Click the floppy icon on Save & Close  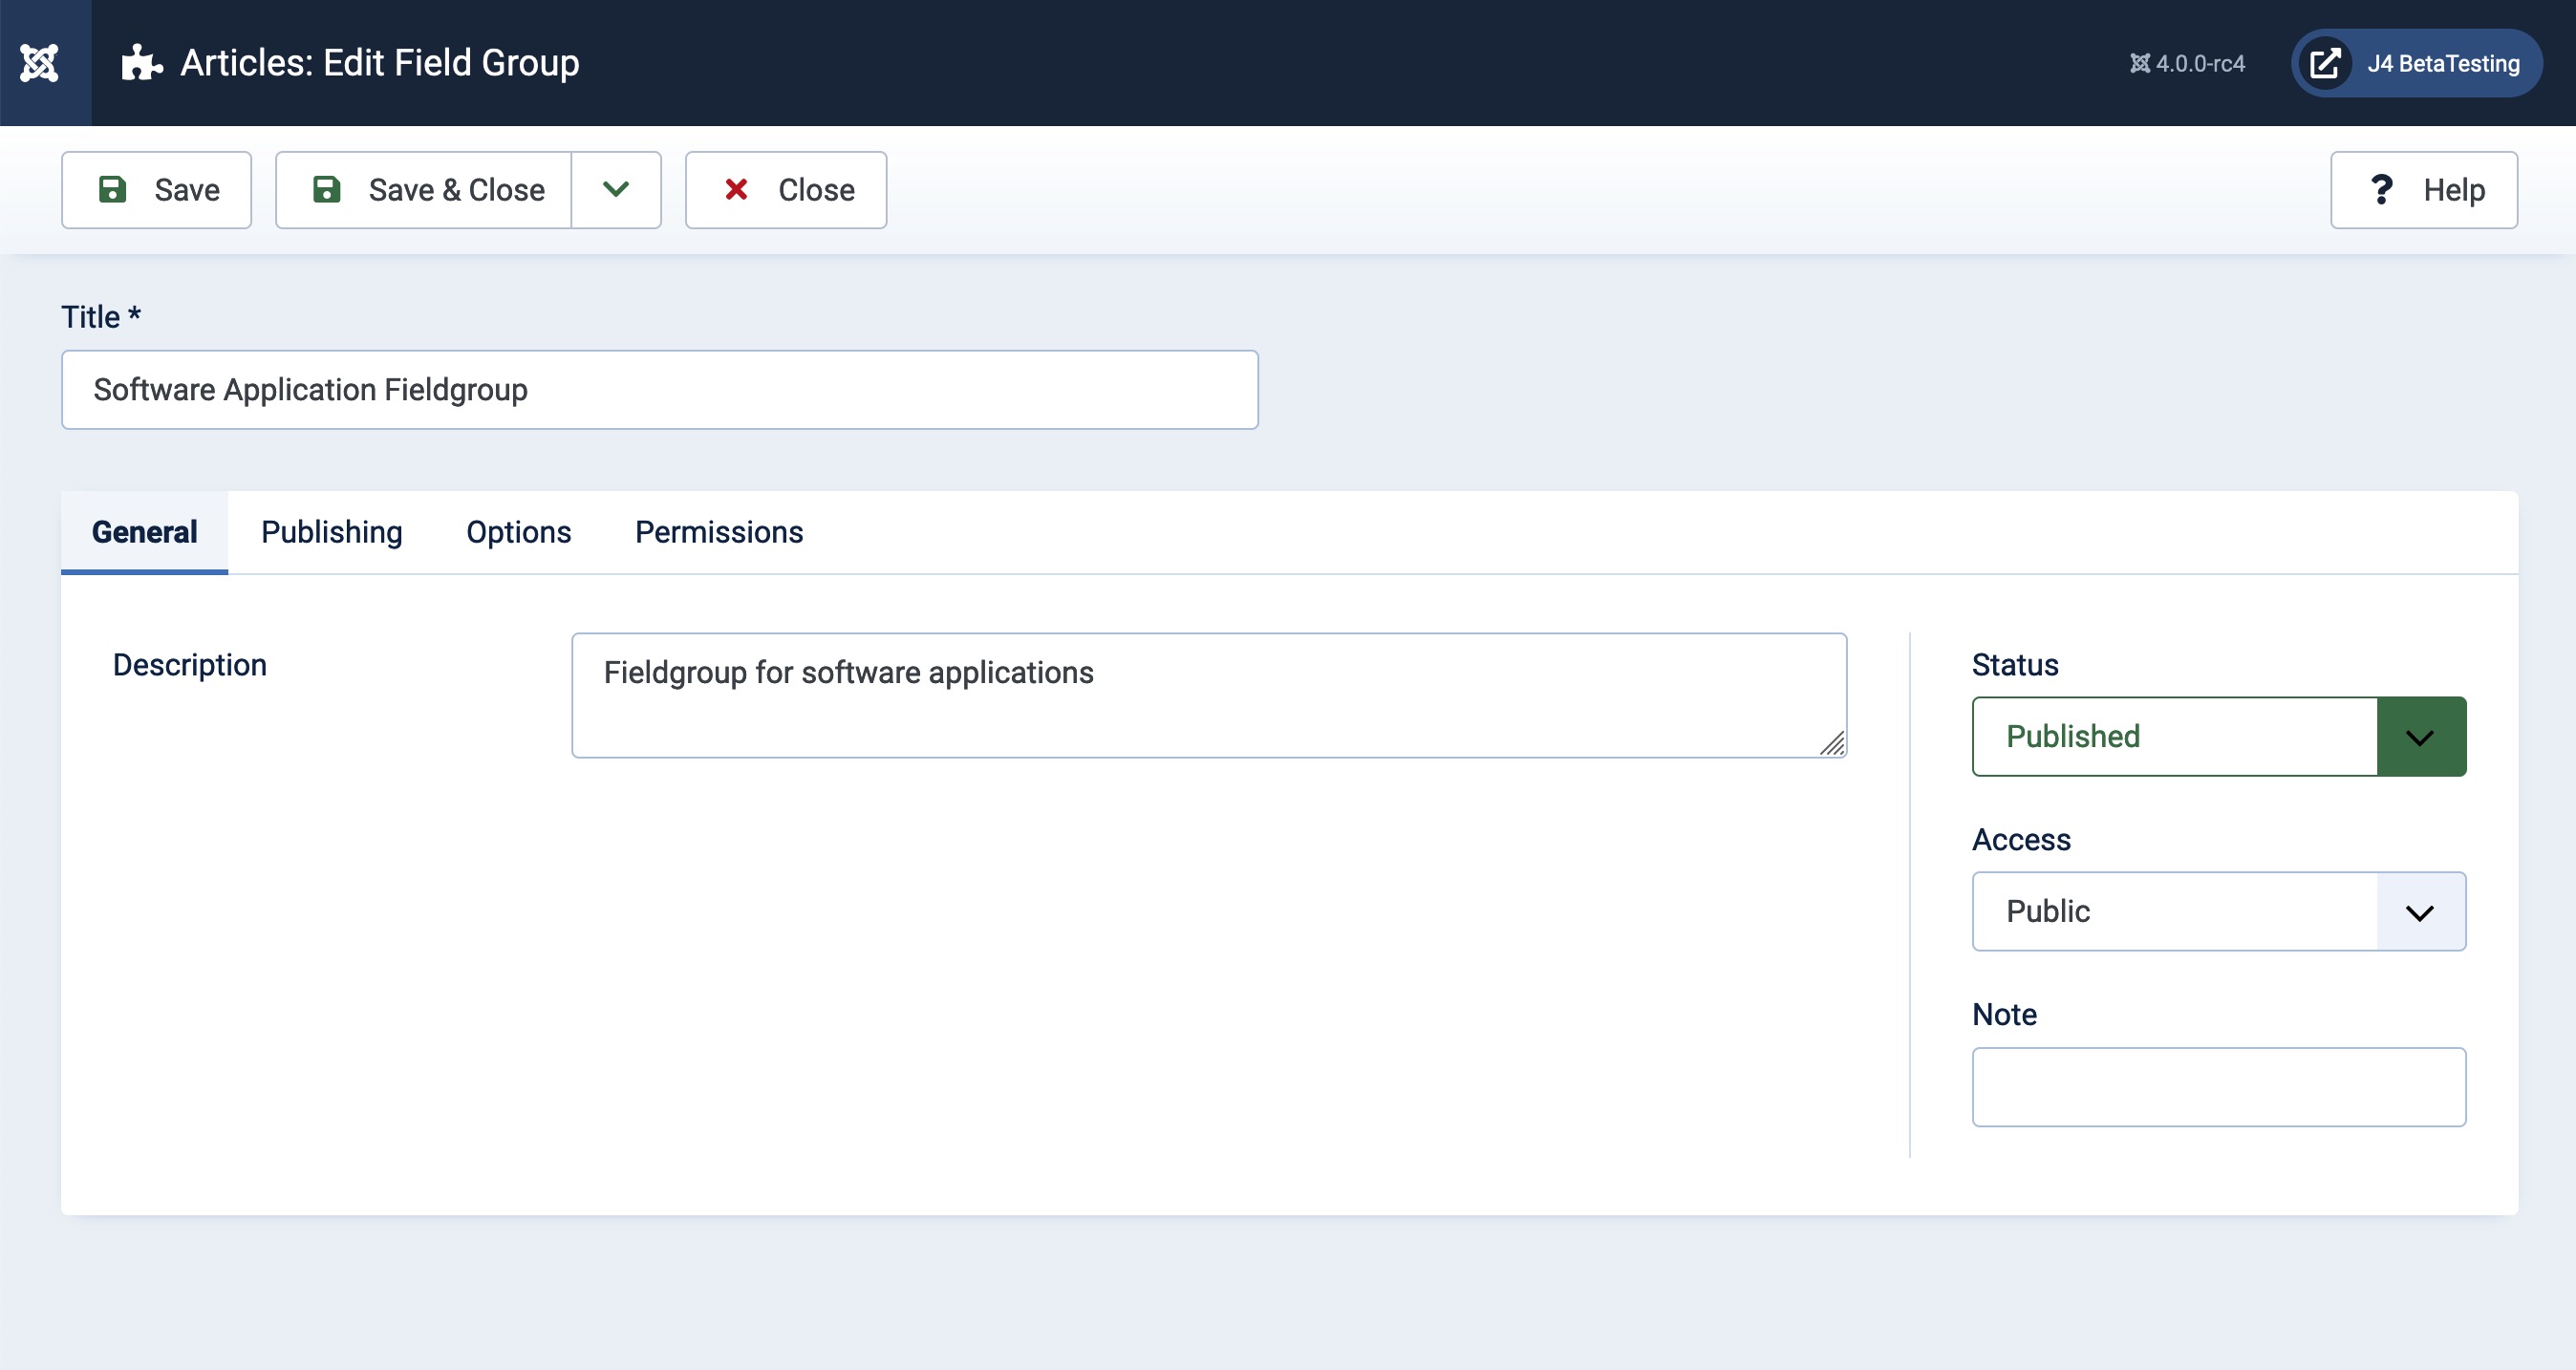tap(326, 189)
